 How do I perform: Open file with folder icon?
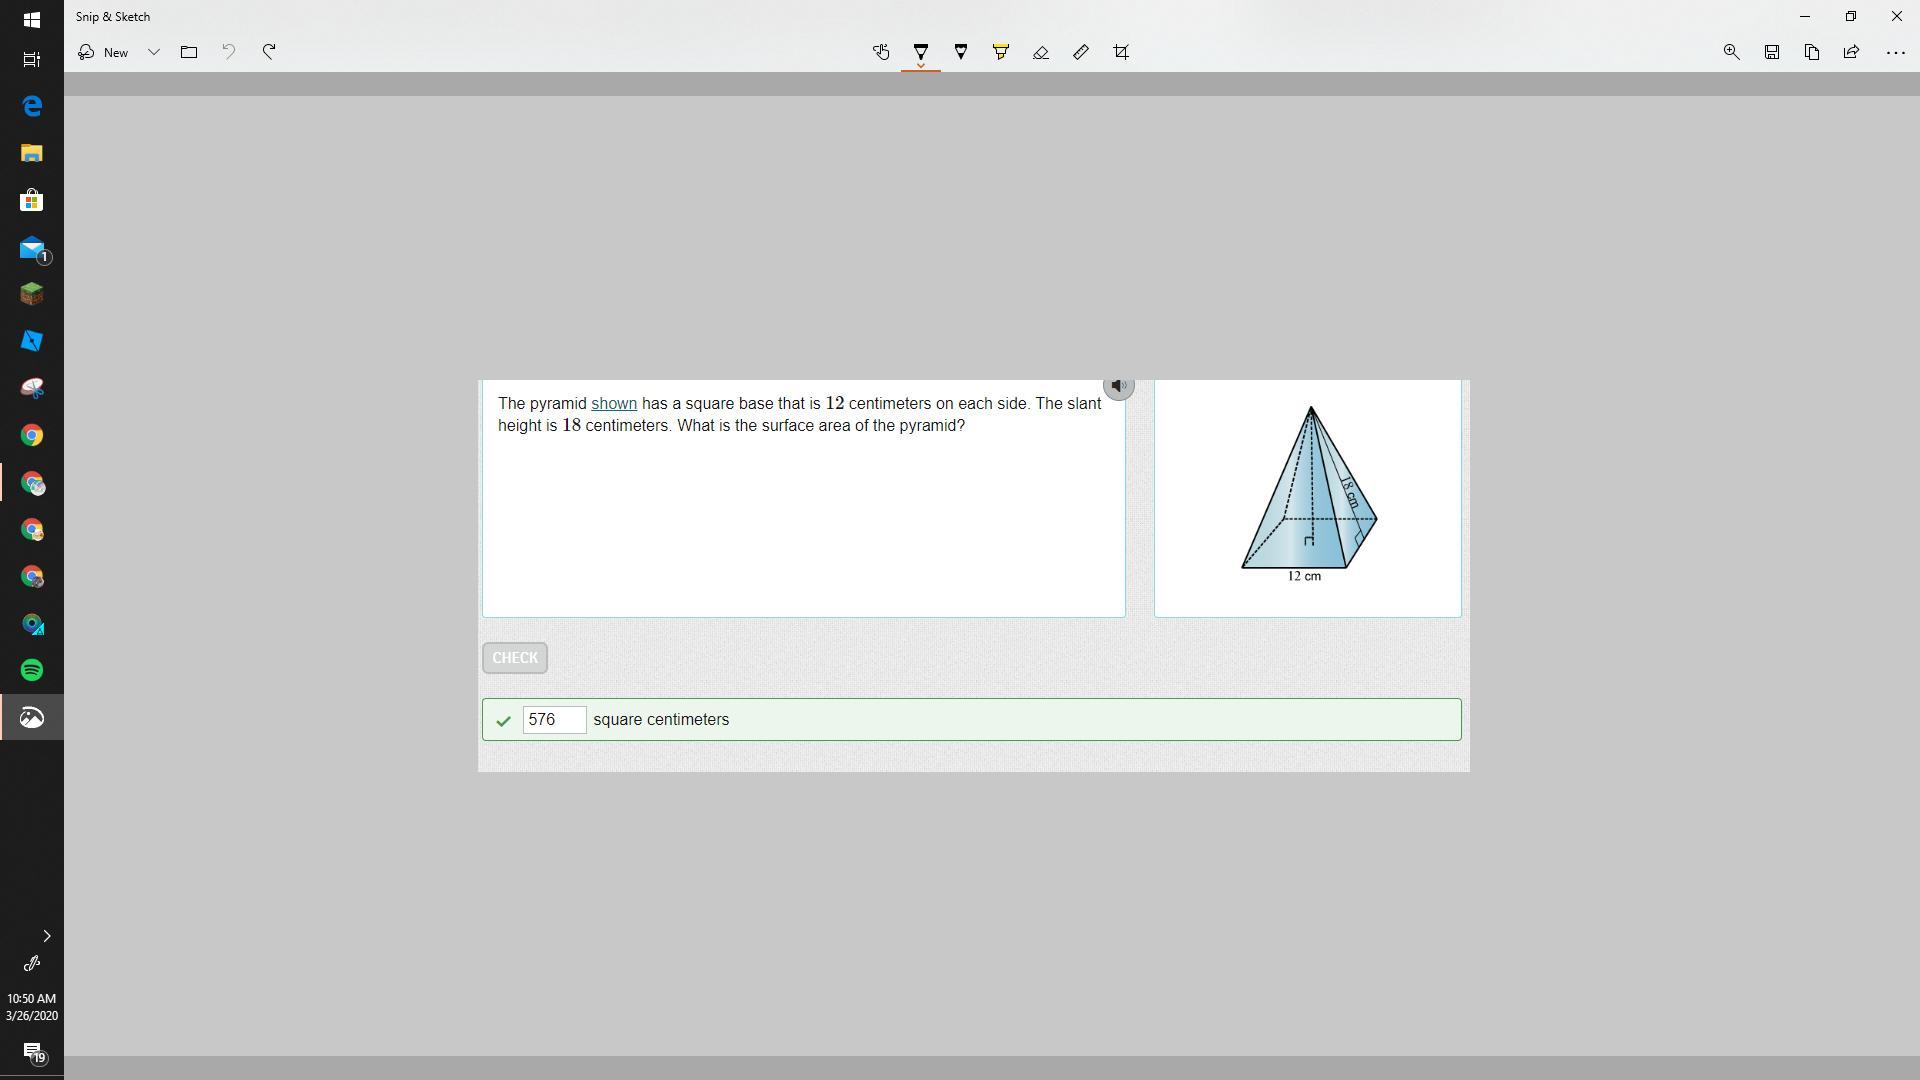(189, 52)
